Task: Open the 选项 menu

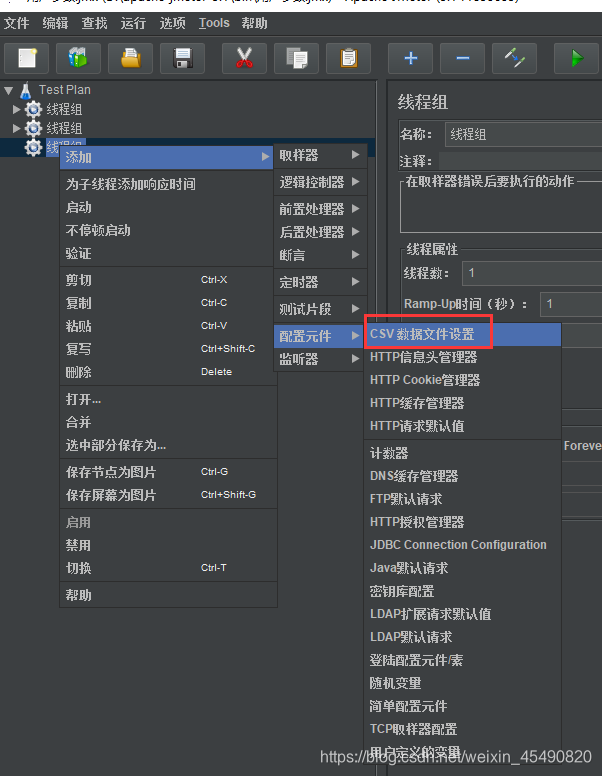Action: tap(172, 23)
